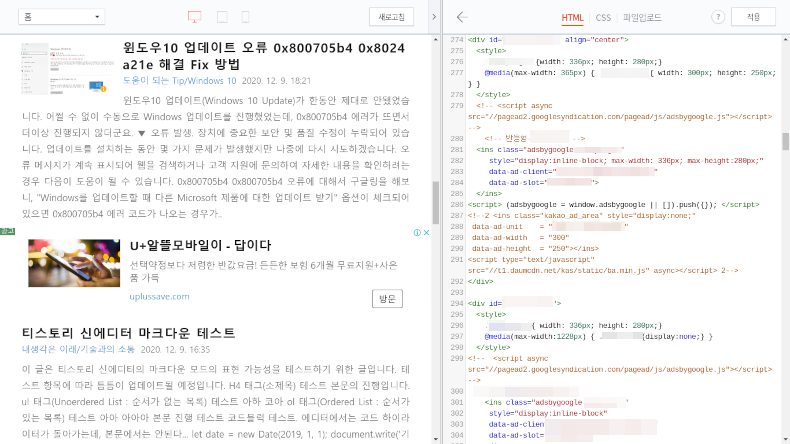790x444 pixels.
Task: Click the ad phone image
Action: pyautogui.click(x=74, y=263)
